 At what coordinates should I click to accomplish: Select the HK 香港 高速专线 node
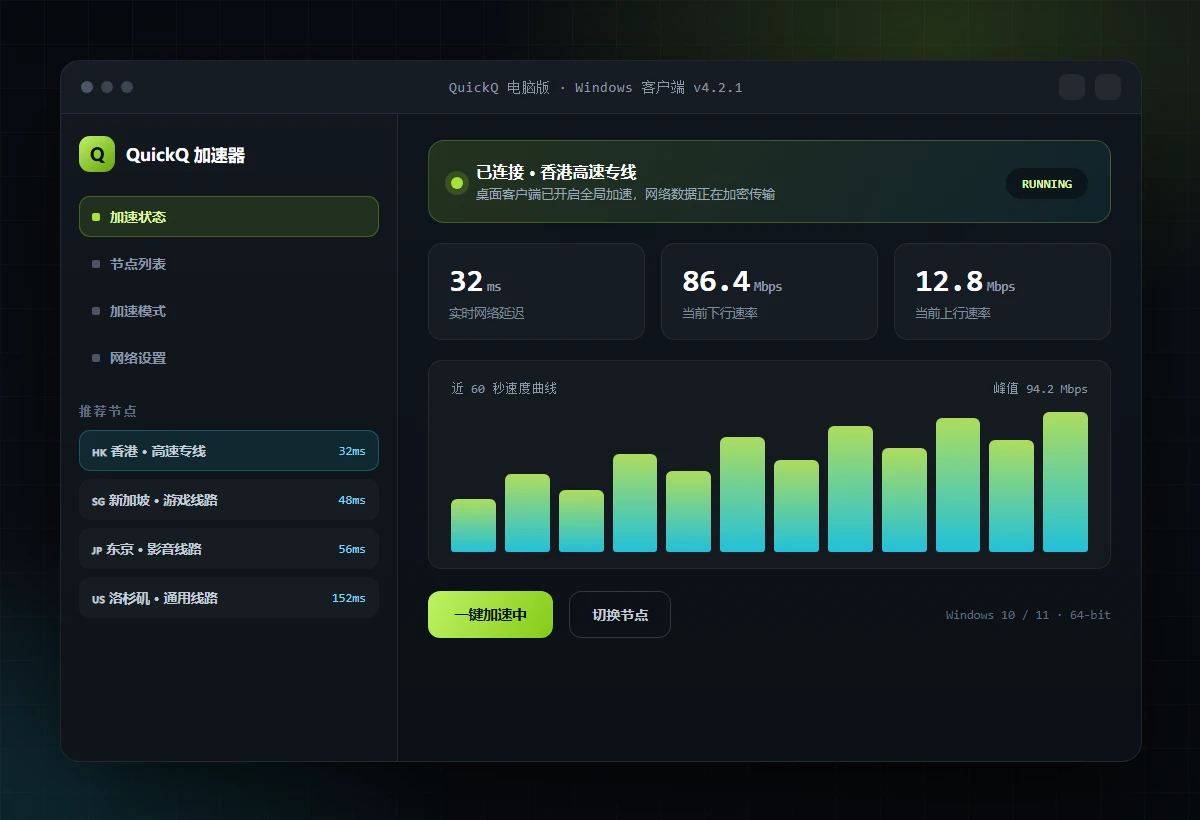[229, 451]
